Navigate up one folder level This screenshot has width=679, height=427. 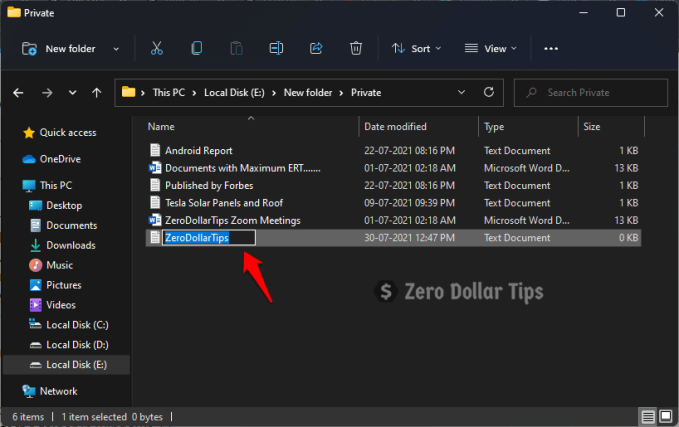[96, 93]
